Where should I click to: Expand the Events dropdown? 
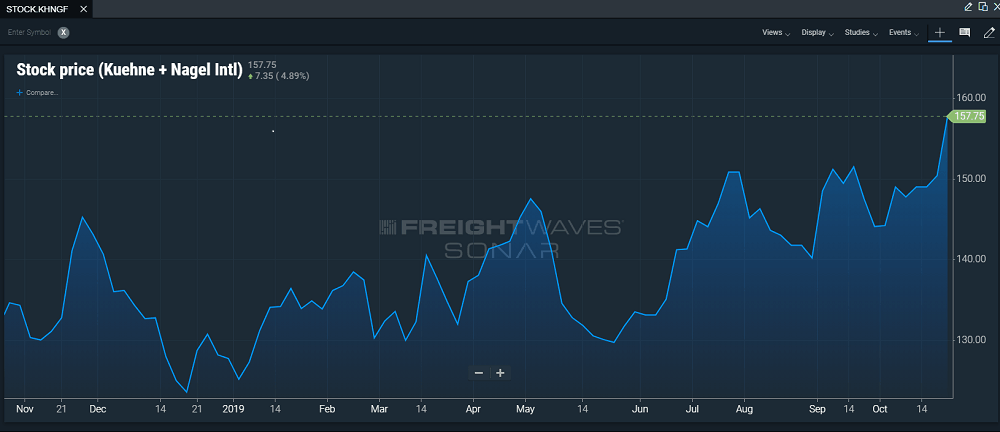(x=904, y=33)
